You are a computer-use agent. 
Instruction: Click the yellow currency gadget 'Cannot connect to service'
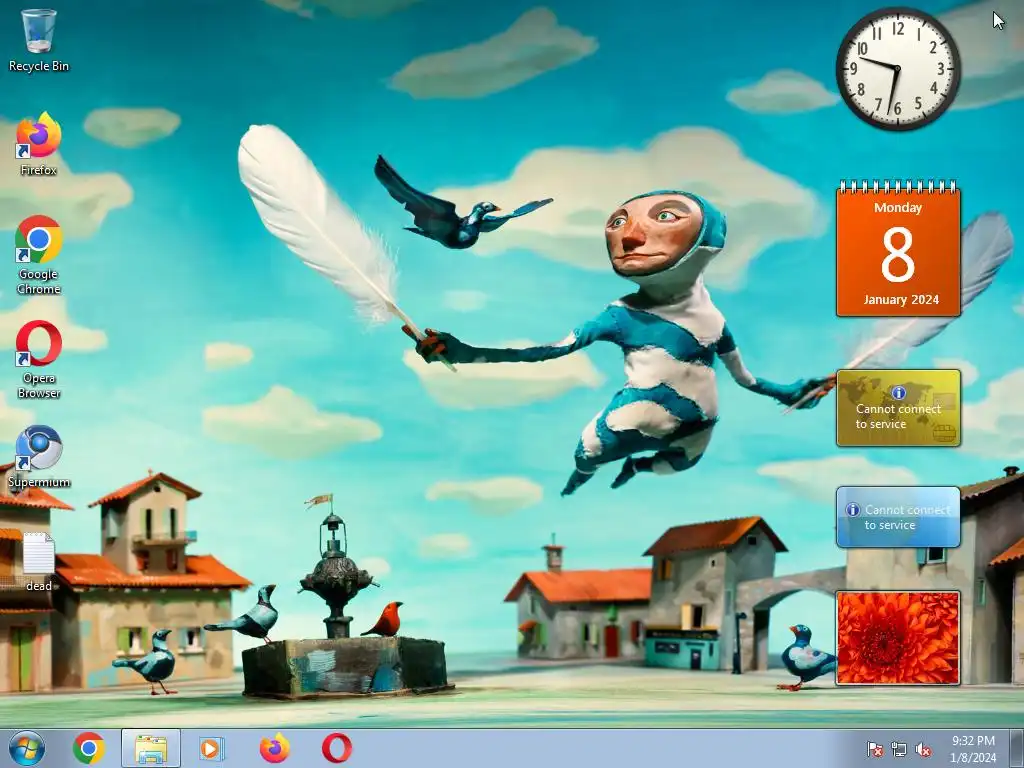tap(898, 408)
